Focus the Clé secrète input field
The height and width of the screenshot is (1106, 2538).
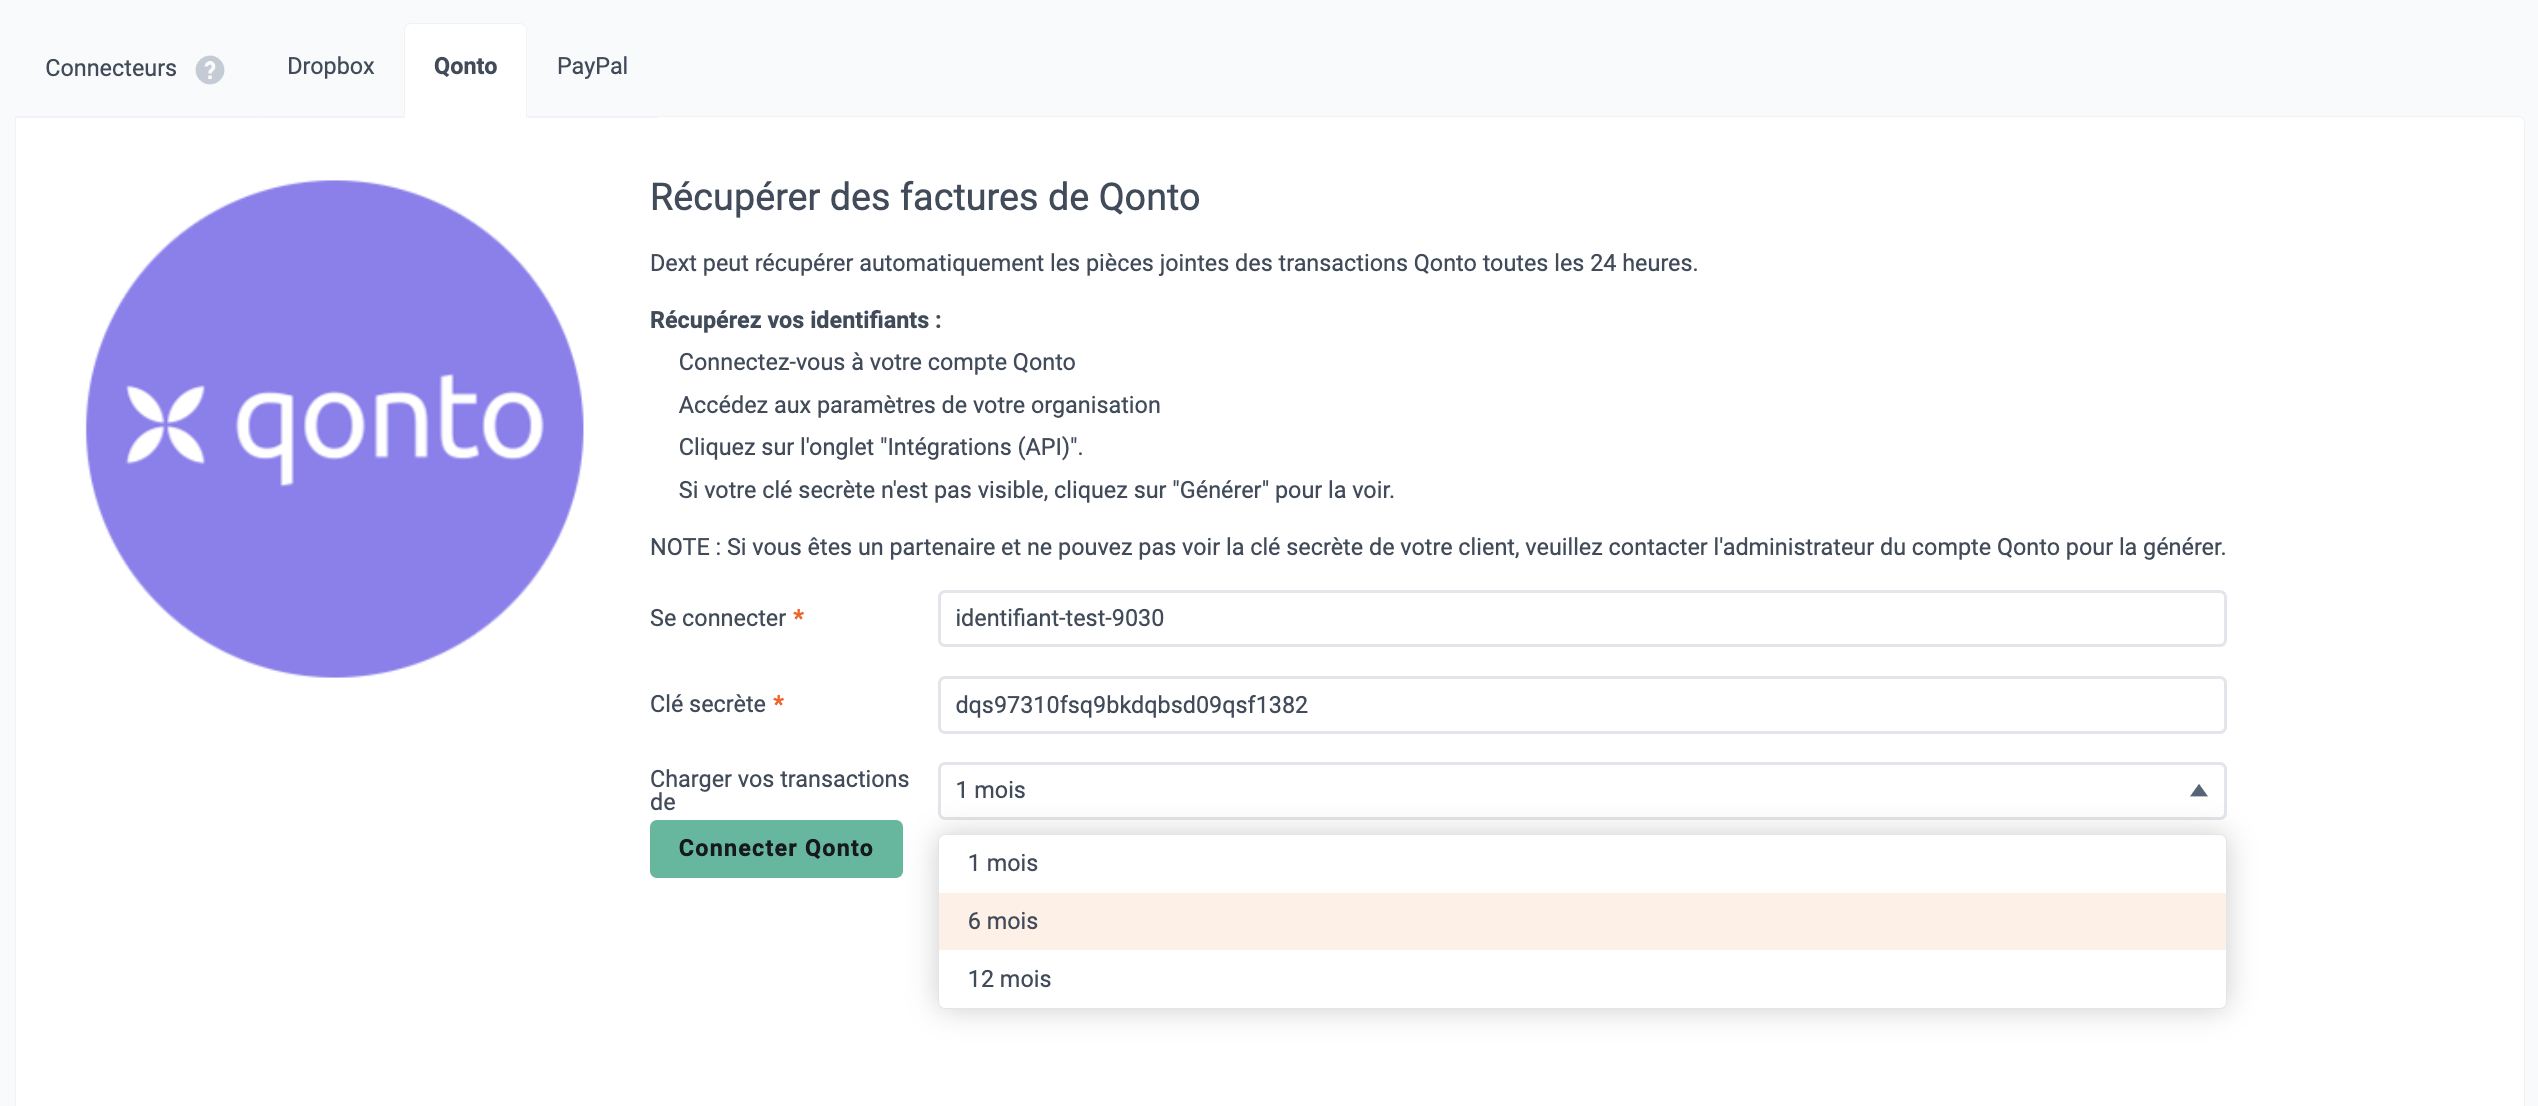(1582, 705)
